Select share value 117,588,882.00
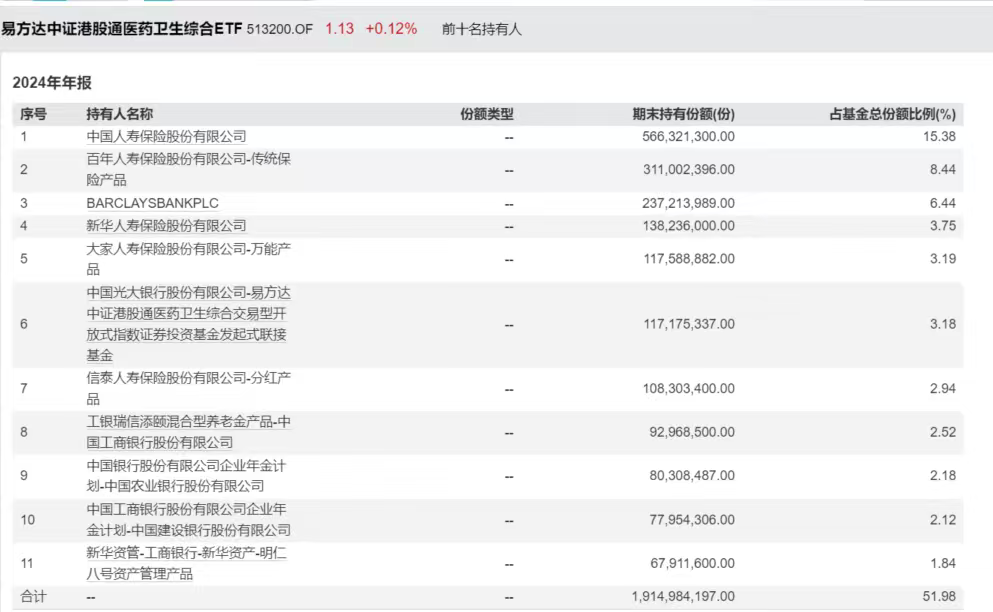This screenshot has height=612, width=993. click(x=689, y=258)
